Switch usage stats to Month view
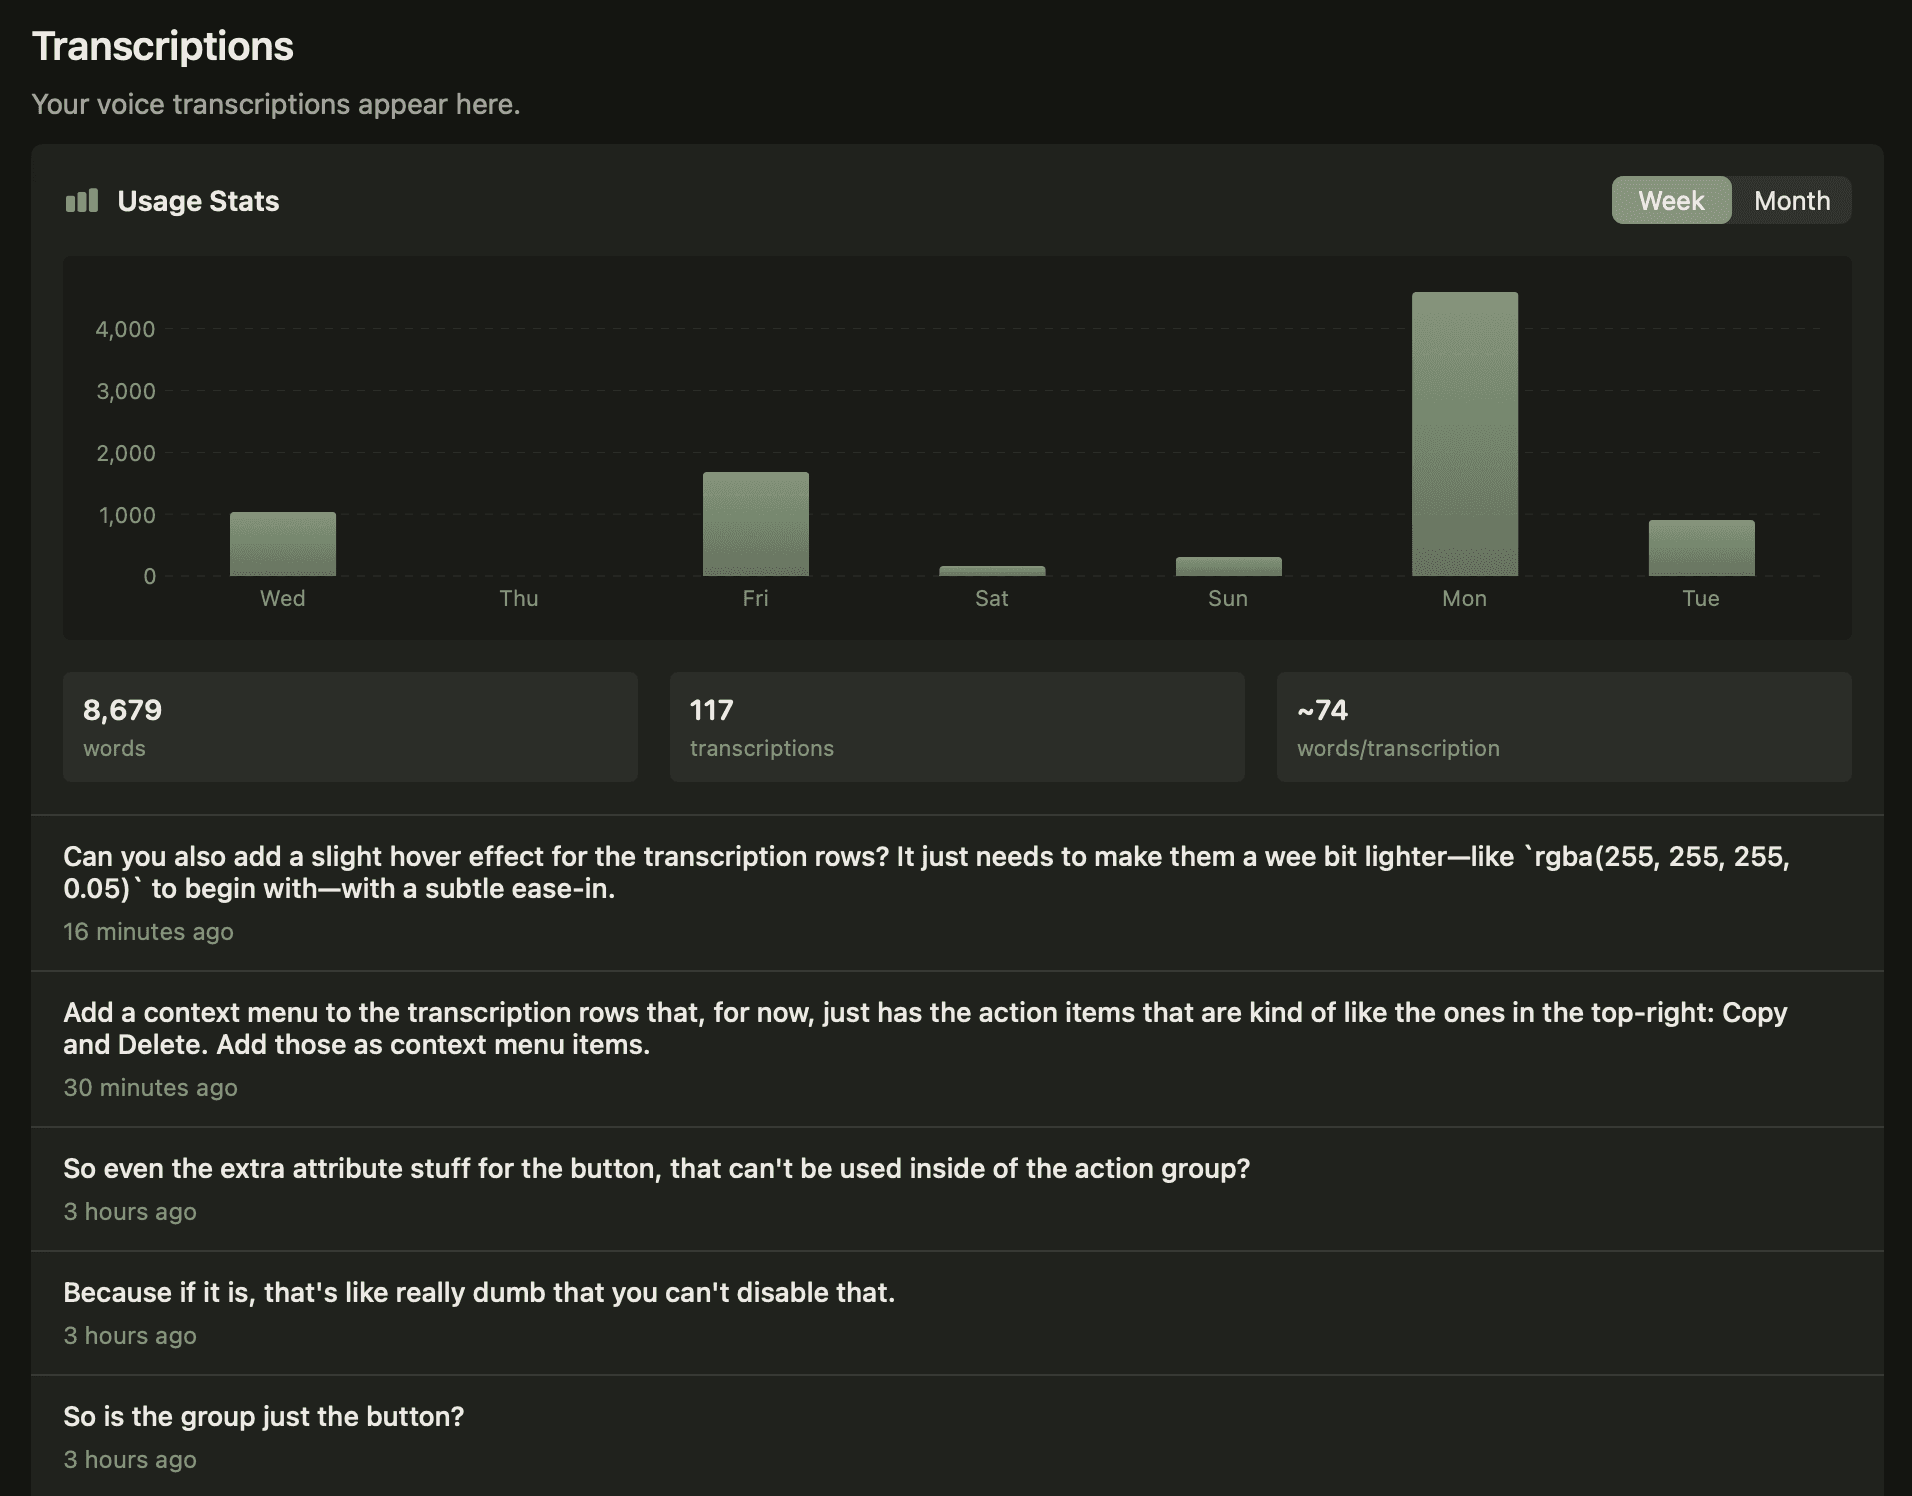Screen dimensions: 1912x1496 (x=1791, y=201)
